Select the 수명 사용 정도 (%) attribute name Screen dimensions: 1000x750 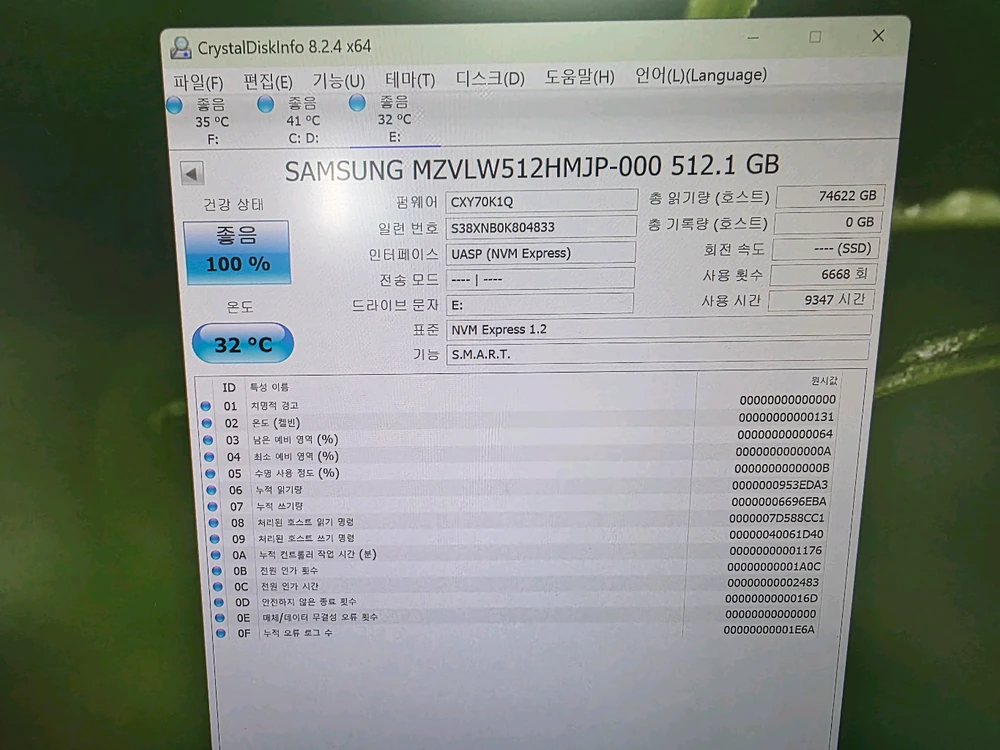coord(297,473)
